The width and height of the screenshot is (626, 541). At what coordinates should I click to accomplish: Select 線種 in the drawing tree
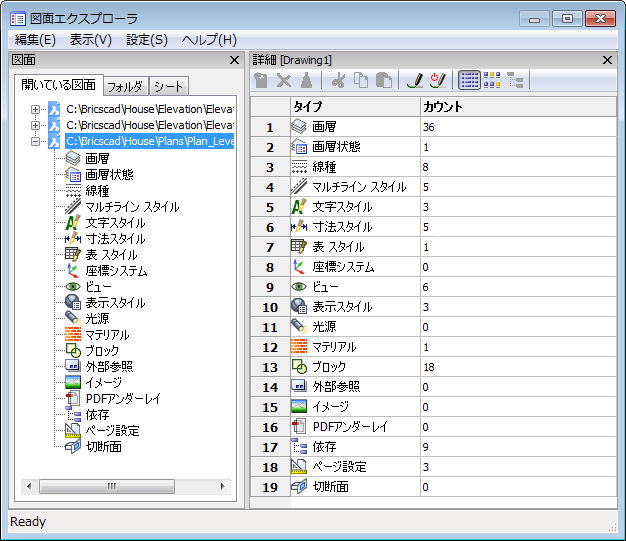pos(97,191)
